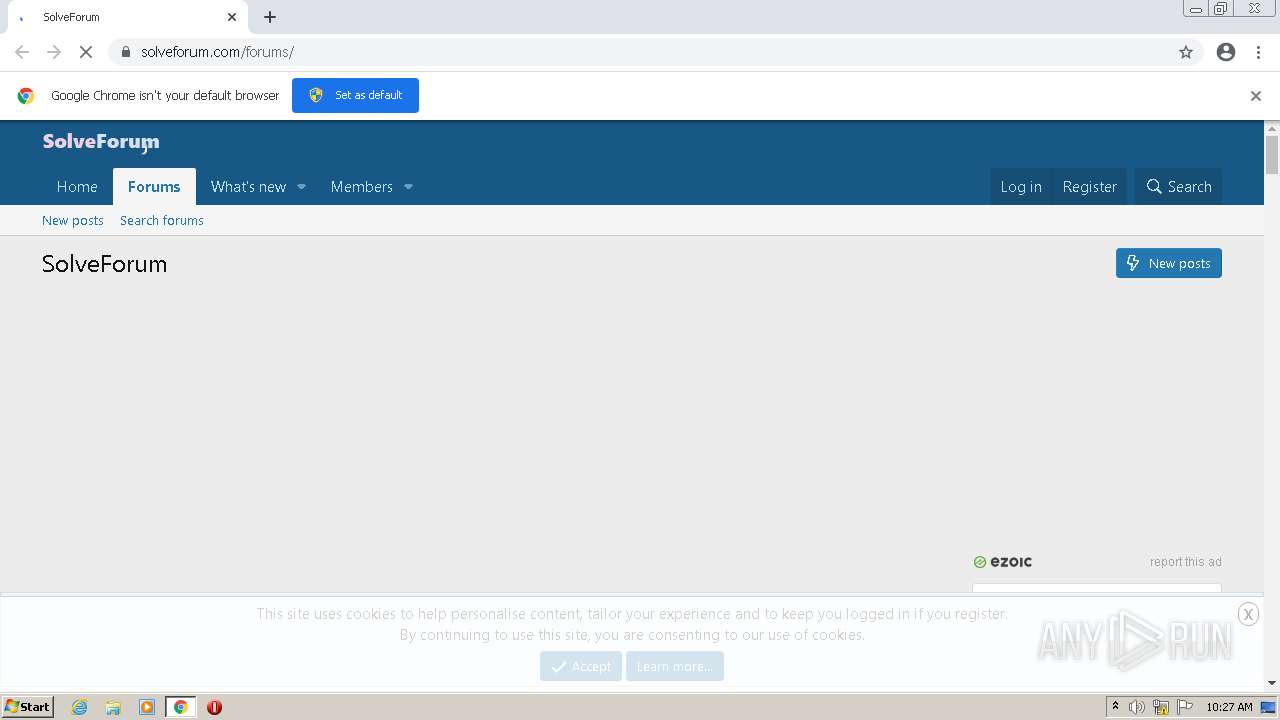This screenshot has height=720, width=1280.
Task: Click the ezoic ad logo
Action: (x=1003, y=562)
